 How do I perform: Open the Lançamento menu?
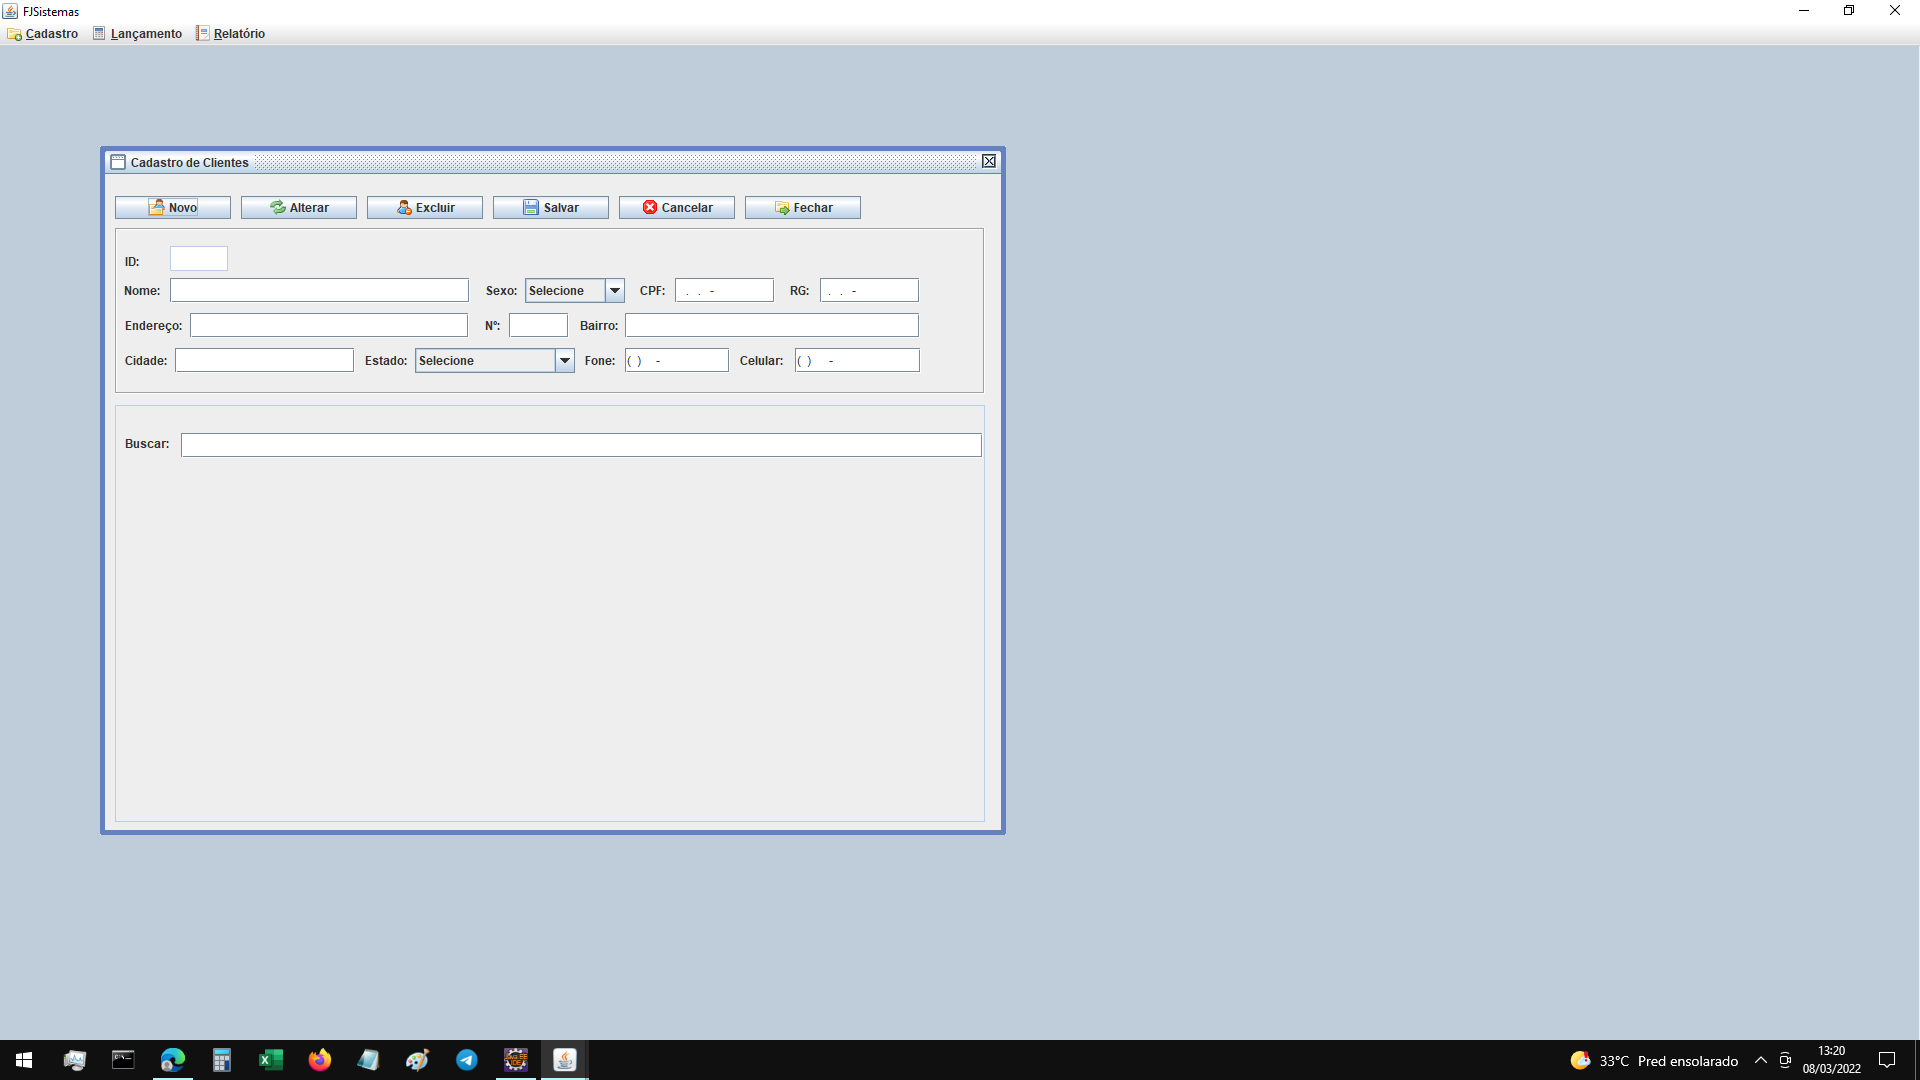pos(138,34)
